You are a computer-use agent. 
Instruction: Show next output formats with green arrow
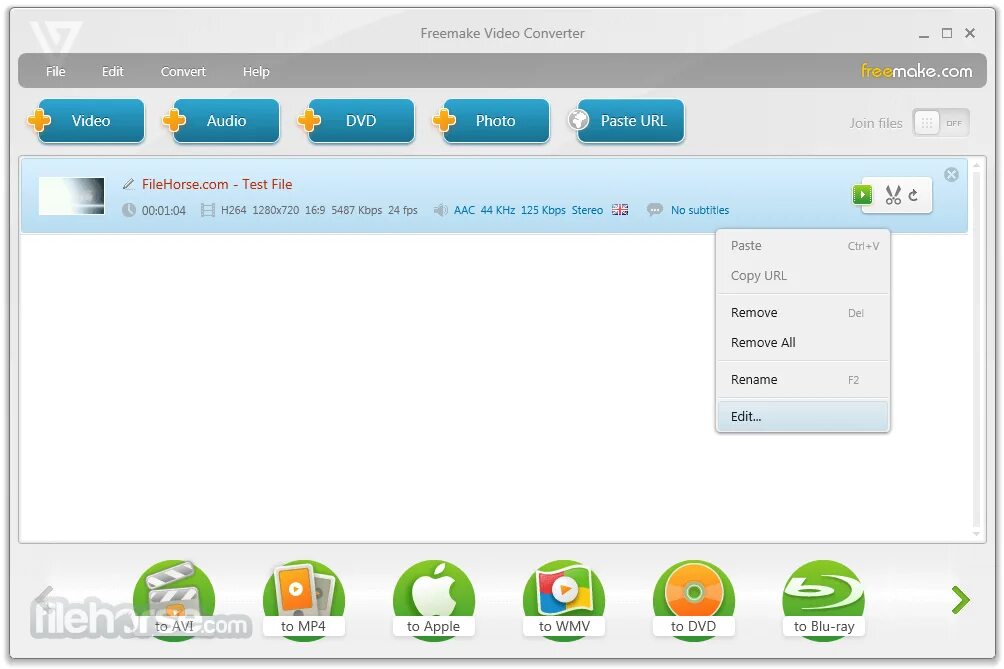[960, 600]
